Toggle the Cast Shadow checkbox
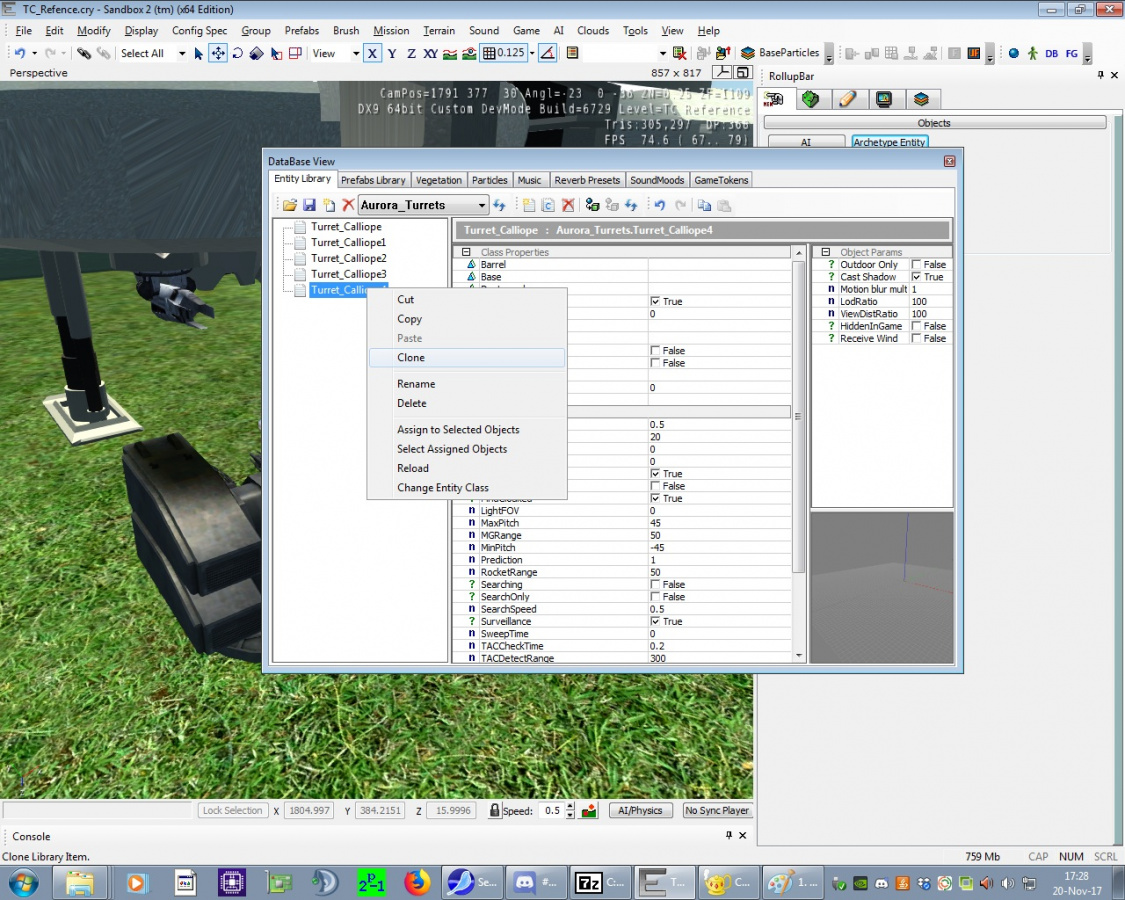This screenshot has height=900, width=1125. (x=917, y=277)
